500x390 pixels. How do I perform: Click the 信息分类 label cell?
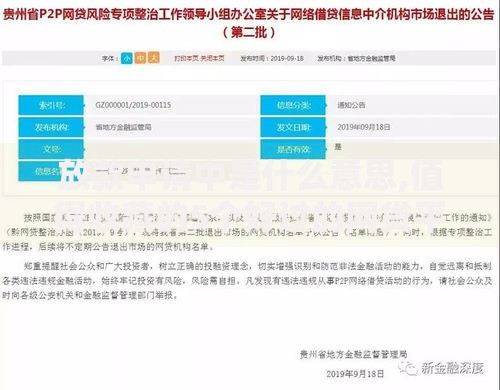pyautogui.click(x=293, y=105)
